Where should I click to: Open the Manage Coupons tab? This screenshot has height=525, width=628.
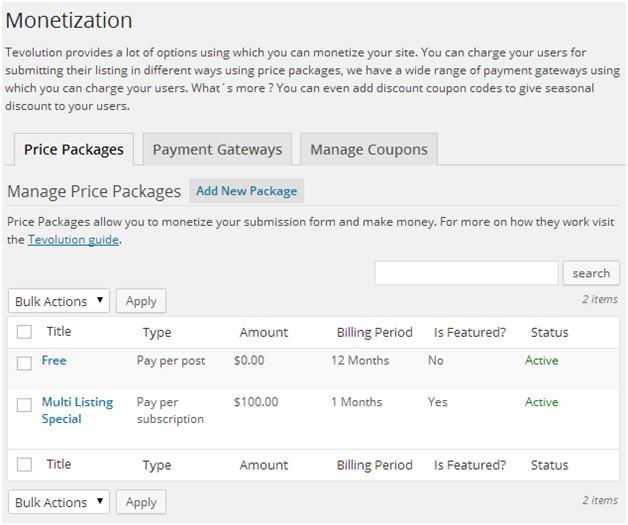pos(368,150)
